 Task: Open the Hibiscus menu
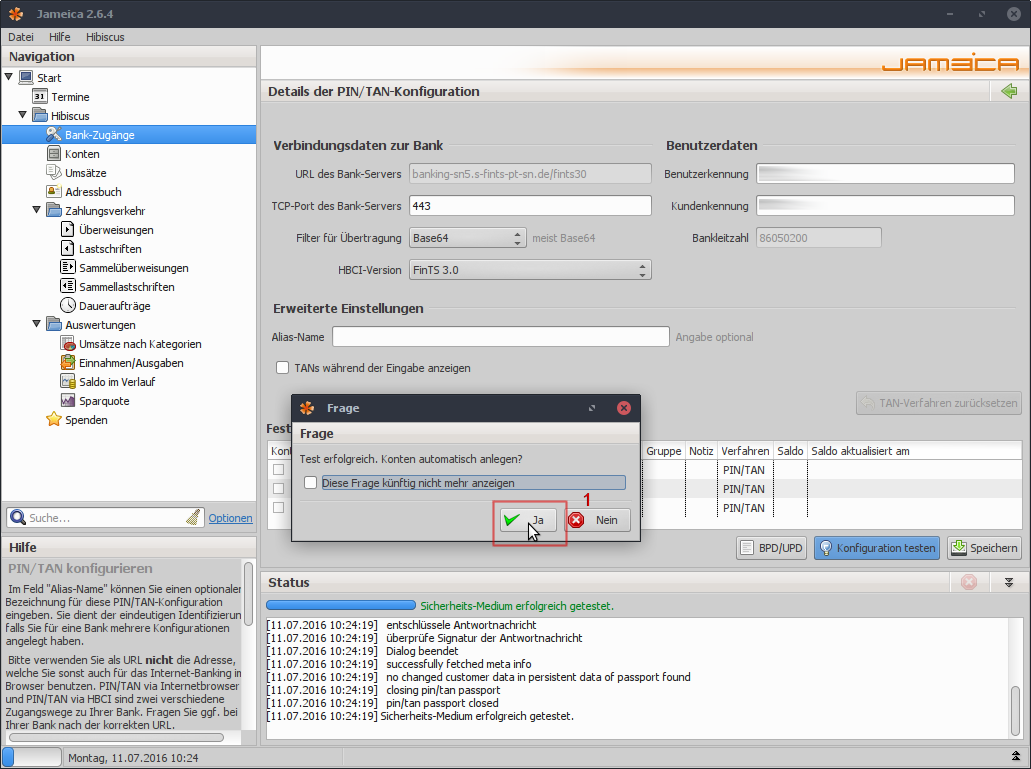[105, 37]
